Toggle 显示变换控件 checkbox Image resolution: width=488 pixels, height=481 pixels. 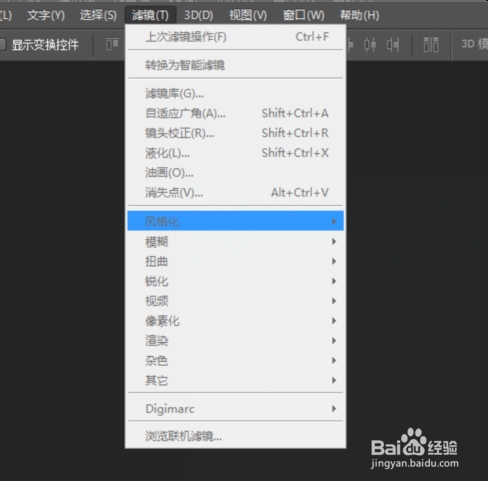2,45
